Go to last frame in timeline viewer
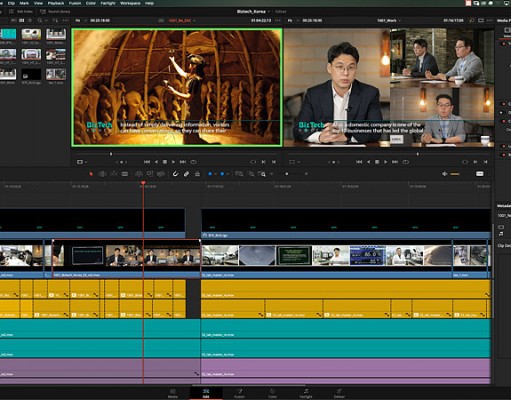Screen dimensions: 511x400 395,162
